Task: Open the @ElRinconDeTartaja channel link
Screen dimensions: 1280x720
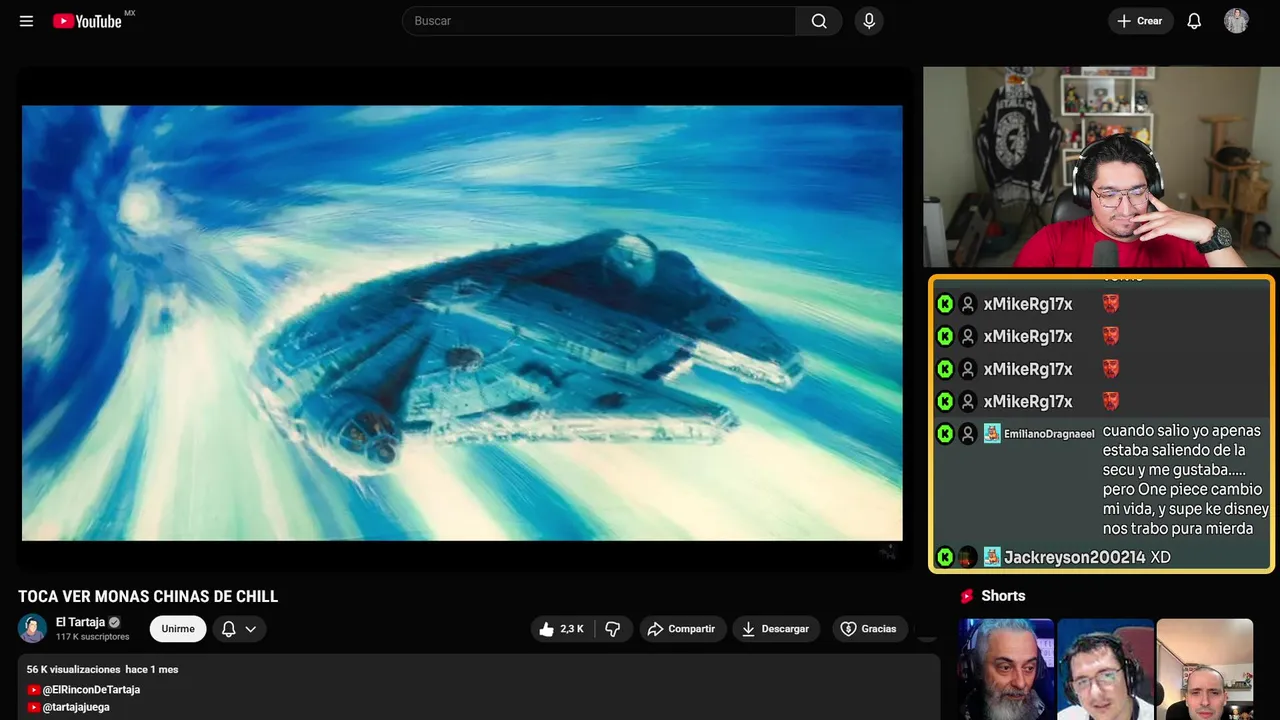Action: pos(91,690)
